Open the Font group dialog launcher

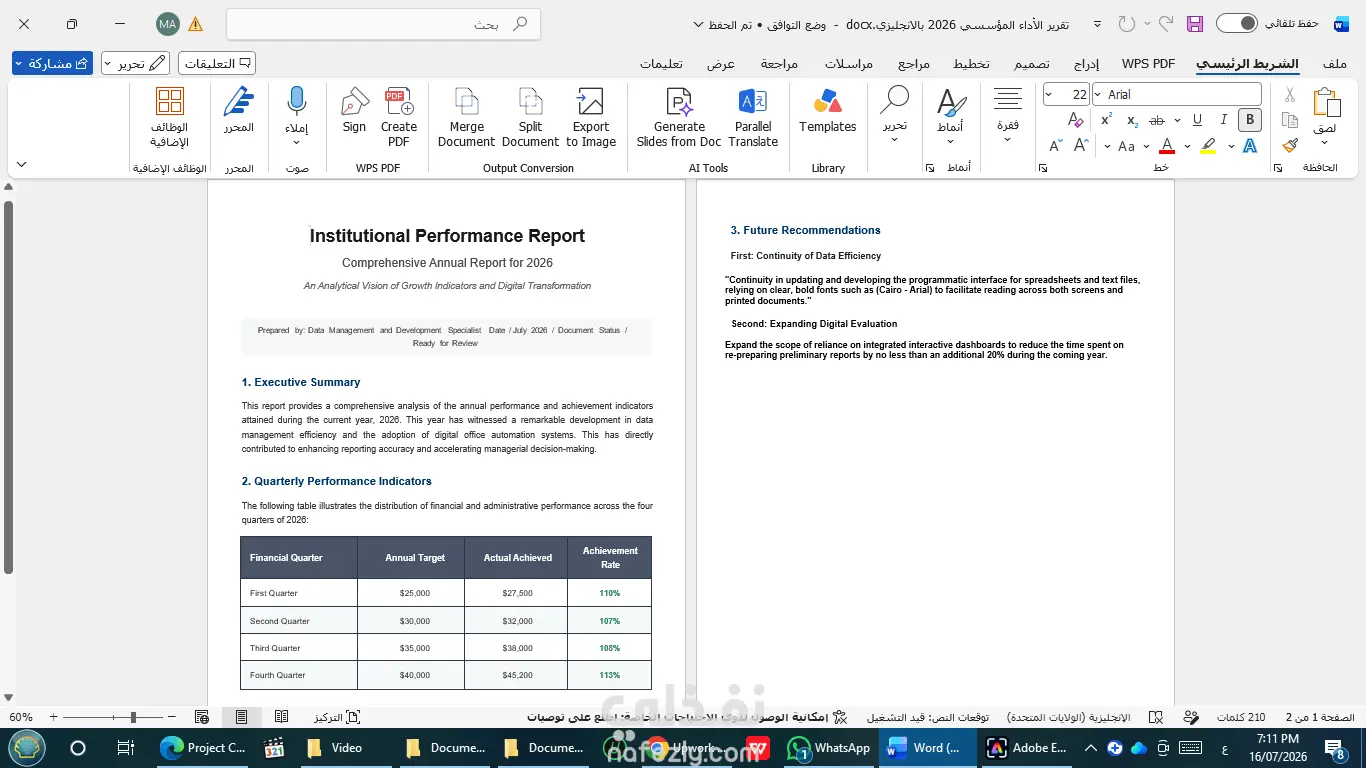[x=1043, y=168]
